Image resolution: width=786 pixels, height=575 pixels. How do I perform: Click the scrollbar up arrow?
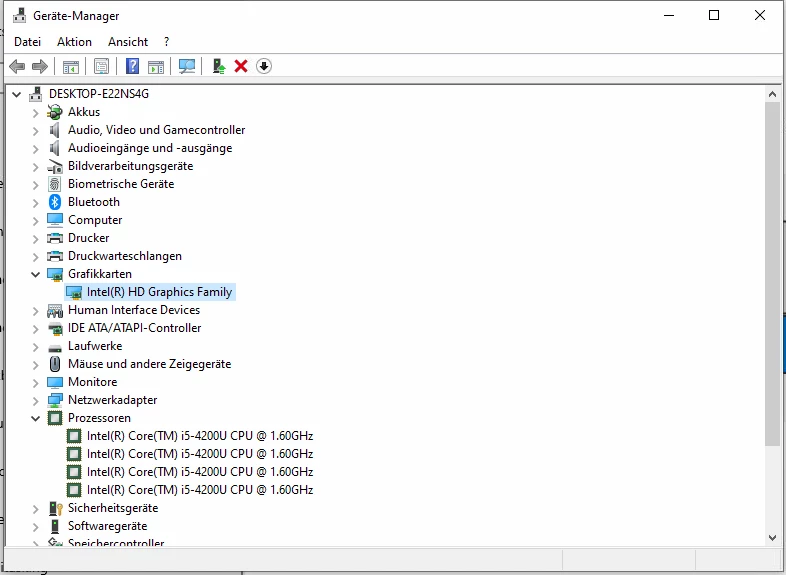pos(772,94)
